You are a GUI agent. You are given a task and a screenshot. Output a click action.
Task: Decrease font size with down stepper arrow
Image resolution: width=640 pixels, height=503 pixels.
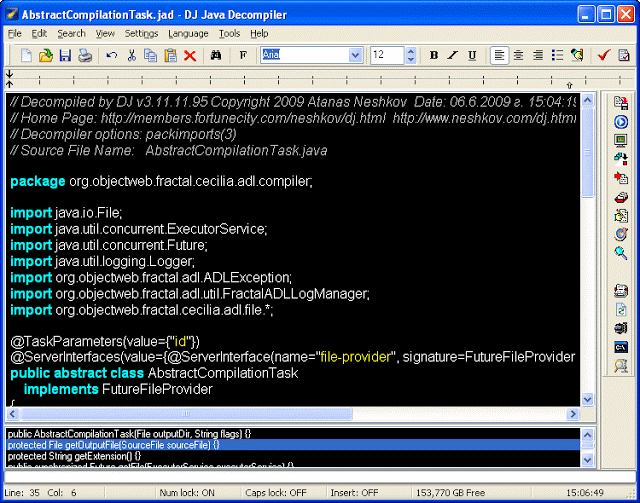coord(411,59)
